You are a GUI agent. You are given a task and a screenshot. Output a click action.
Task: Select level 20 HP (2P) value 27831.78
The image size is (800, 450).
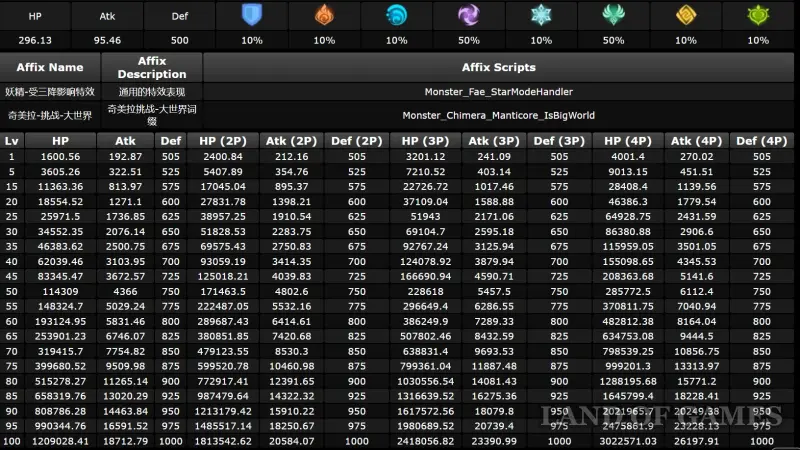click(223, 202)
